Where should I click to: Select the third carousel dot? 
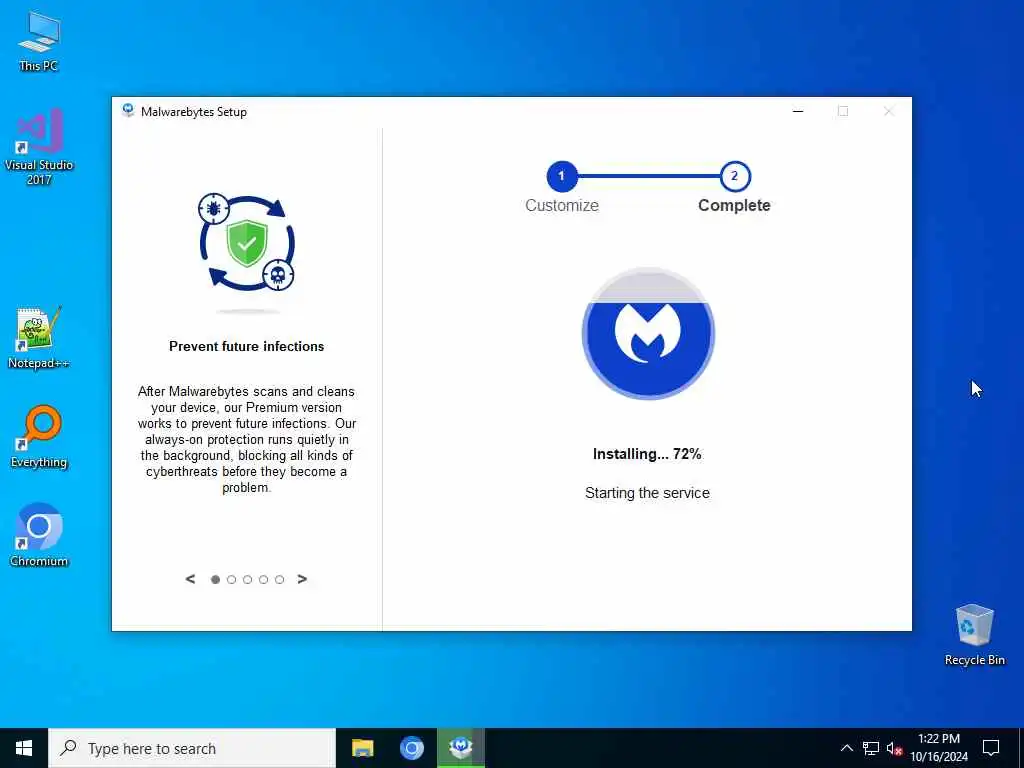(x=248, y=579)
